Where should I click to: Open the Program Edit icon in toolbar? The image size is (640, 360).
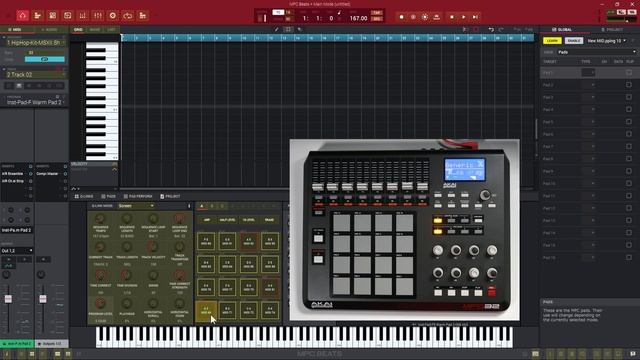pos(53,16)
